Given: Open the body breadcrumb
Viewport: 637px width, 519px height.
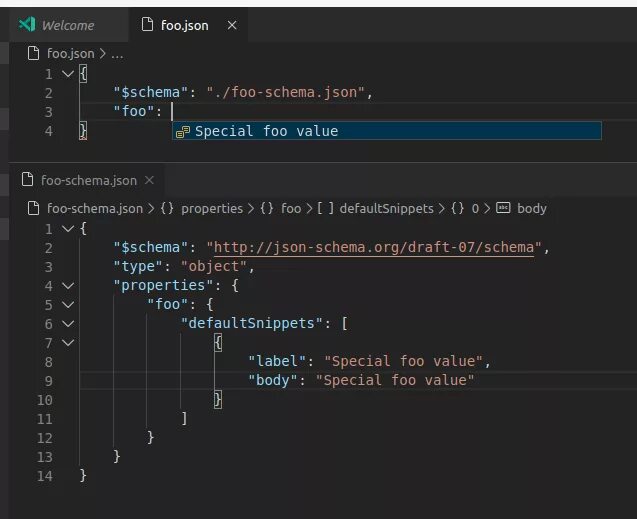Looking at the screenshot, I should coord(531,208).
